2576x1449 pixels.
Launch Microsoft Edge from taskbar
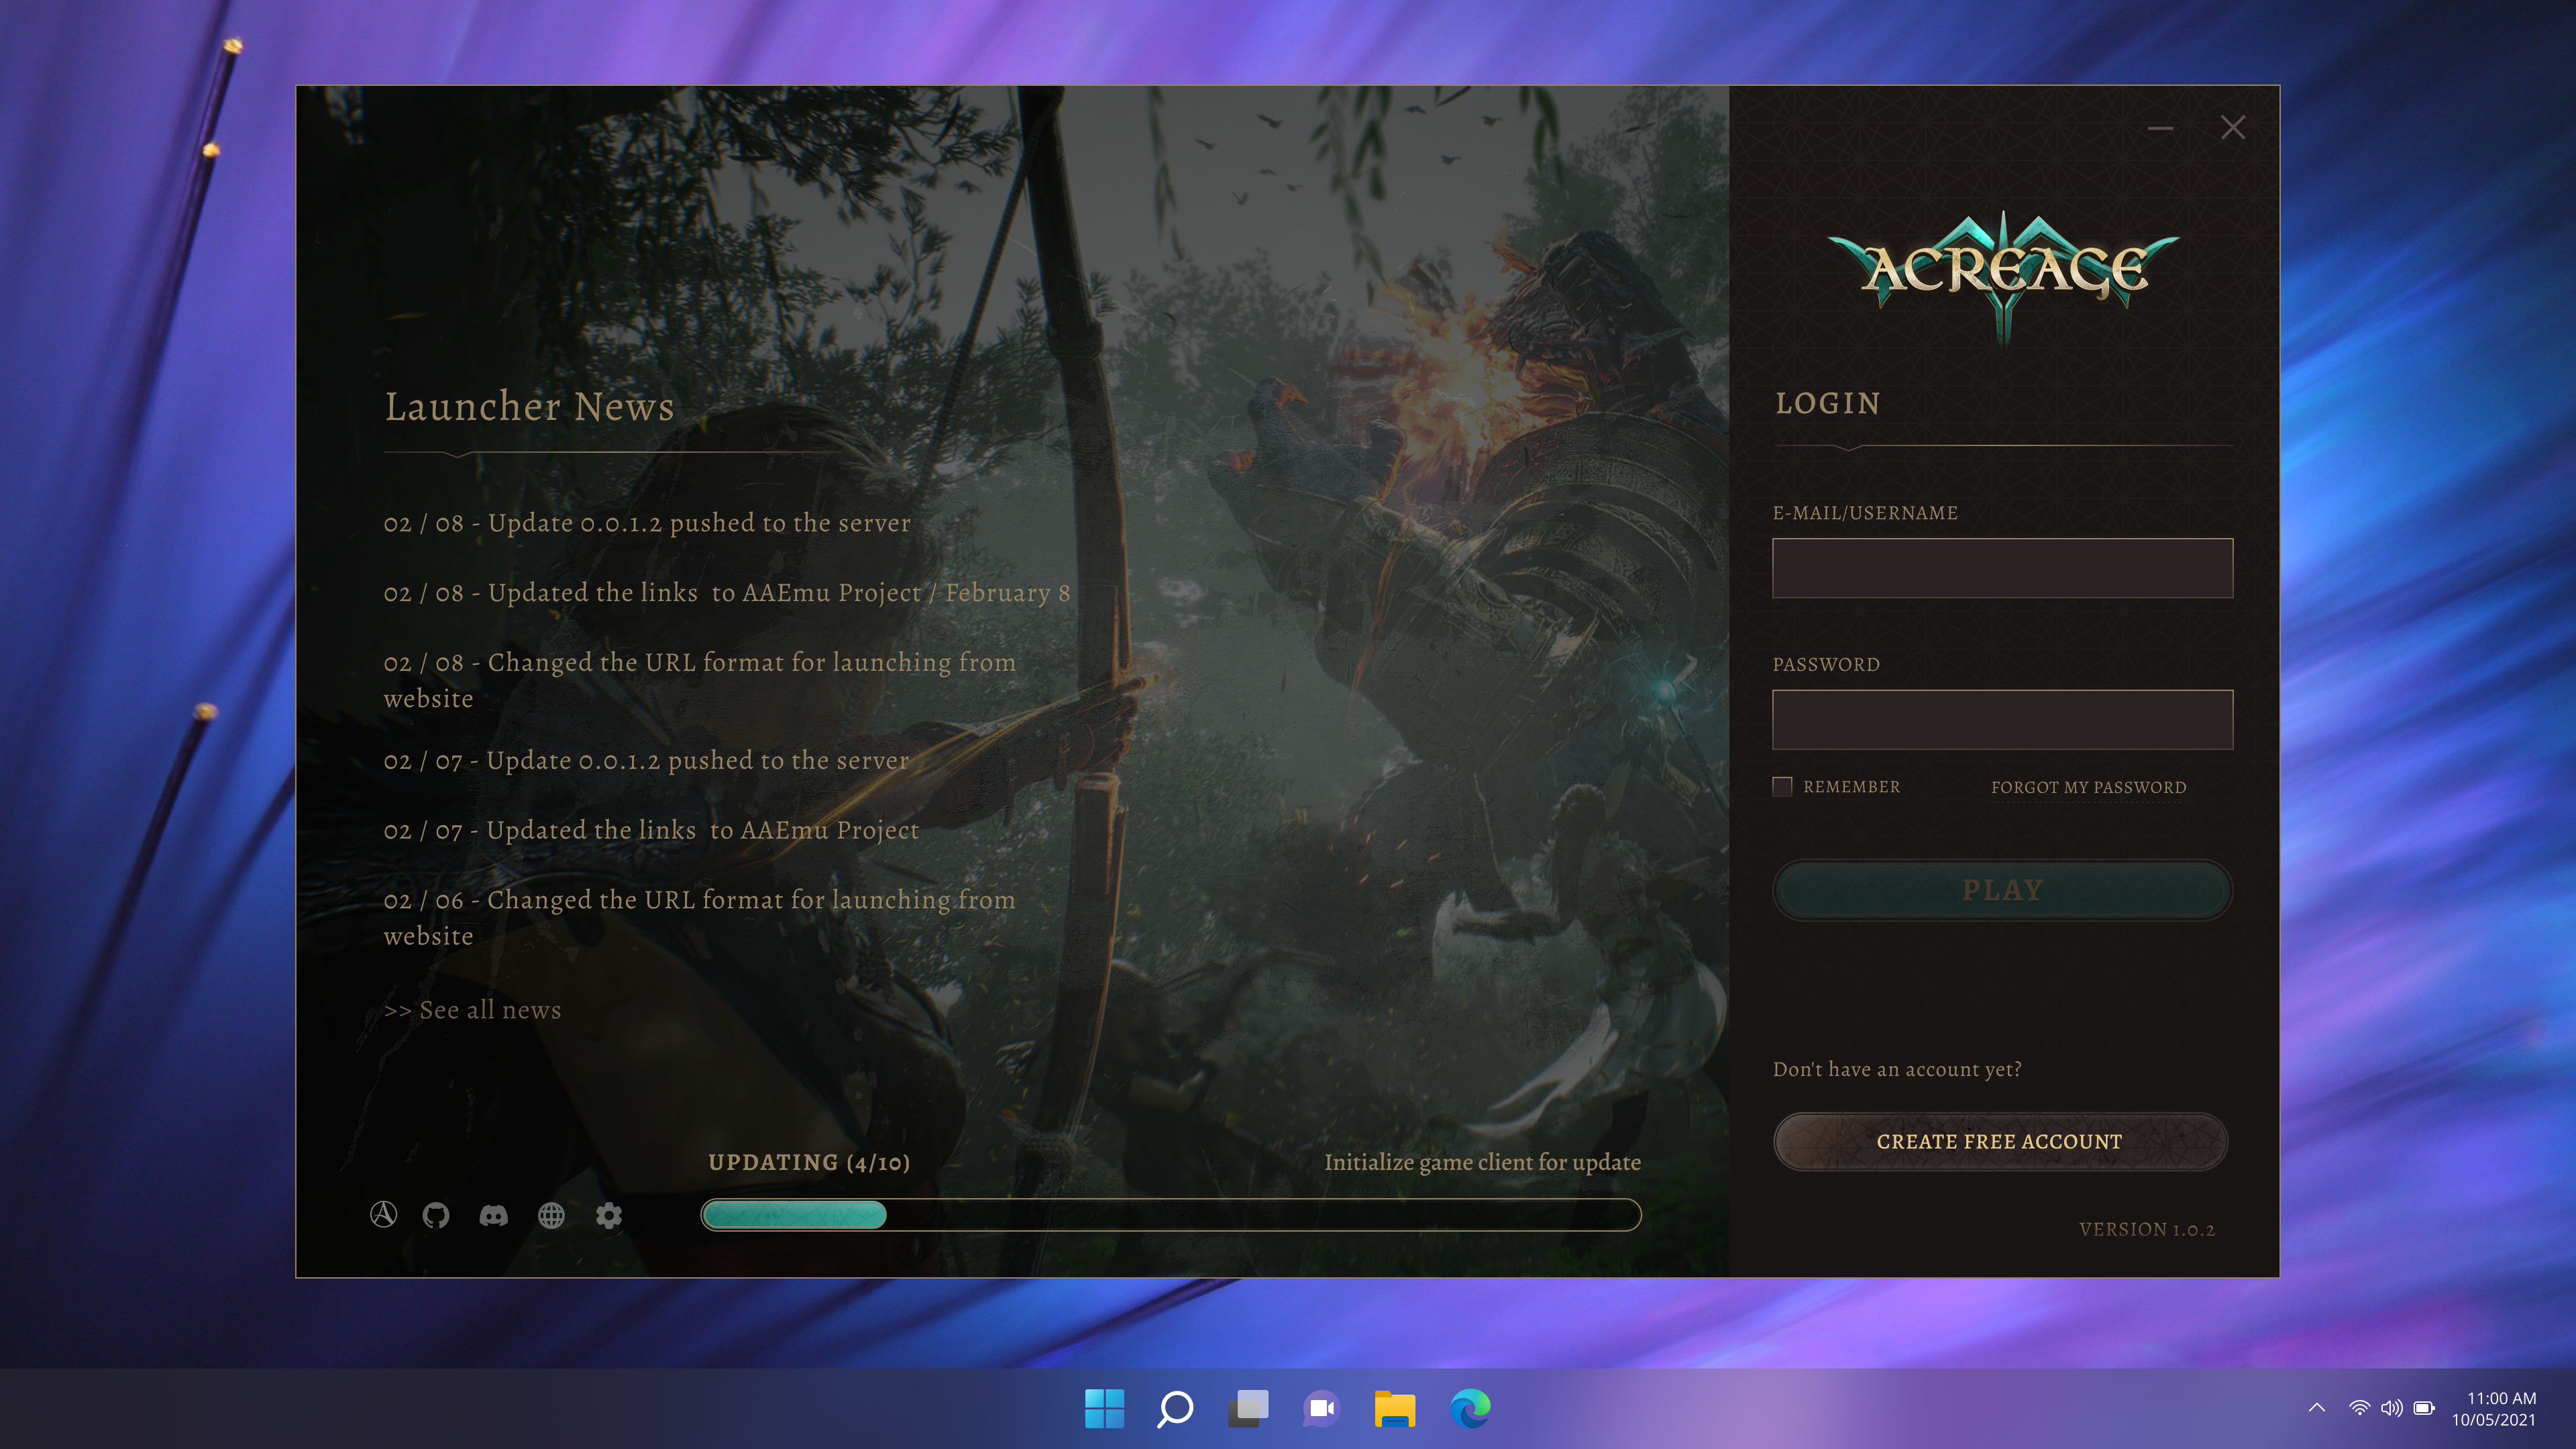[x=1470, y=1408]
